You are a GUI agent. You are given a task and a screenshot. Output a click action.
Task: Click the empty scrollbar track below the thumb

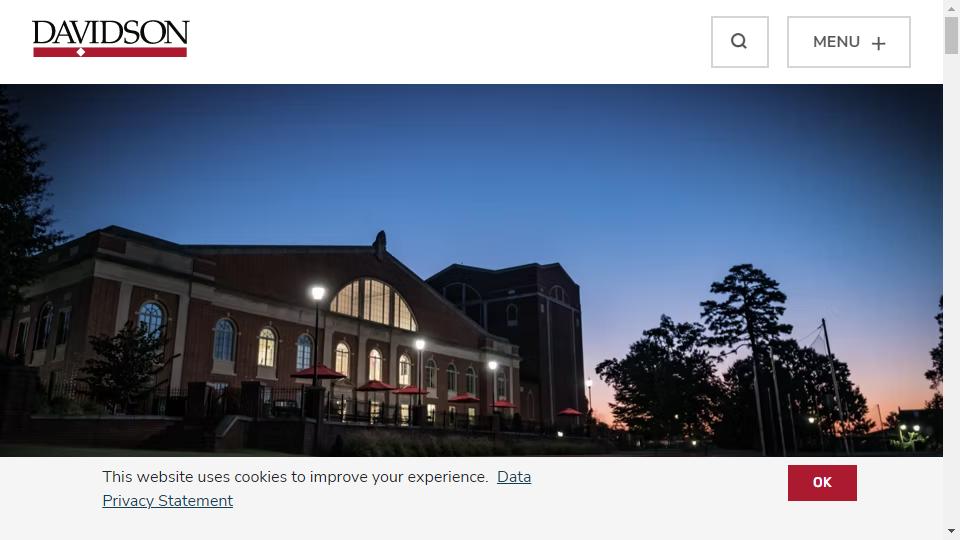point(951,288)
